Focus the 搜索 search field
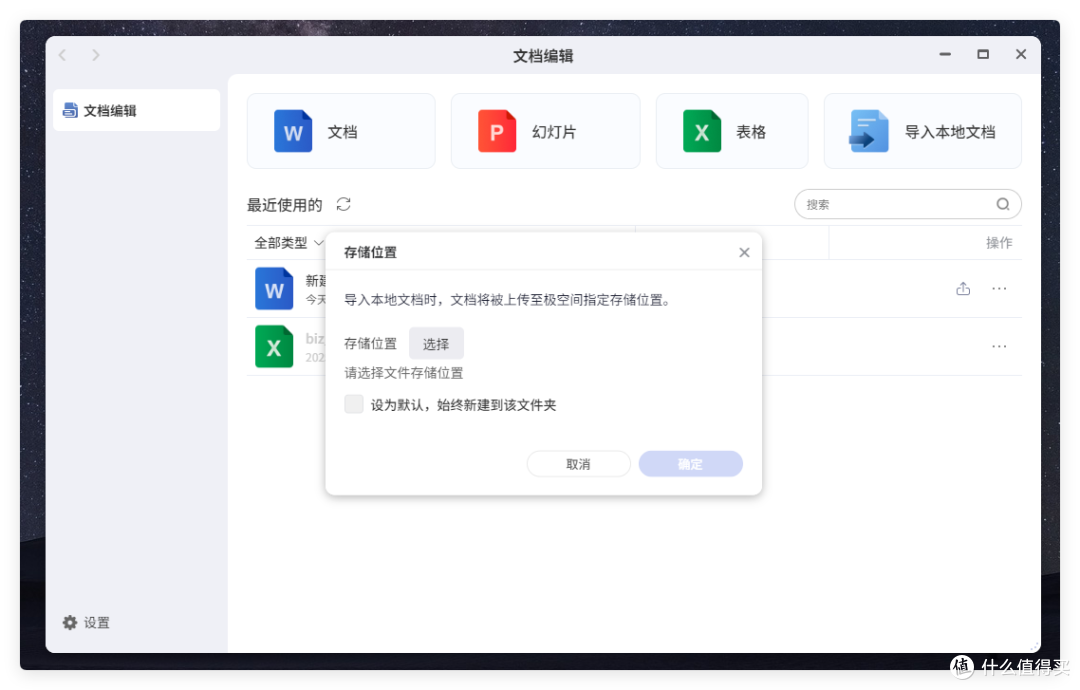The image size is (1080, 690). [x=907, y=204]
